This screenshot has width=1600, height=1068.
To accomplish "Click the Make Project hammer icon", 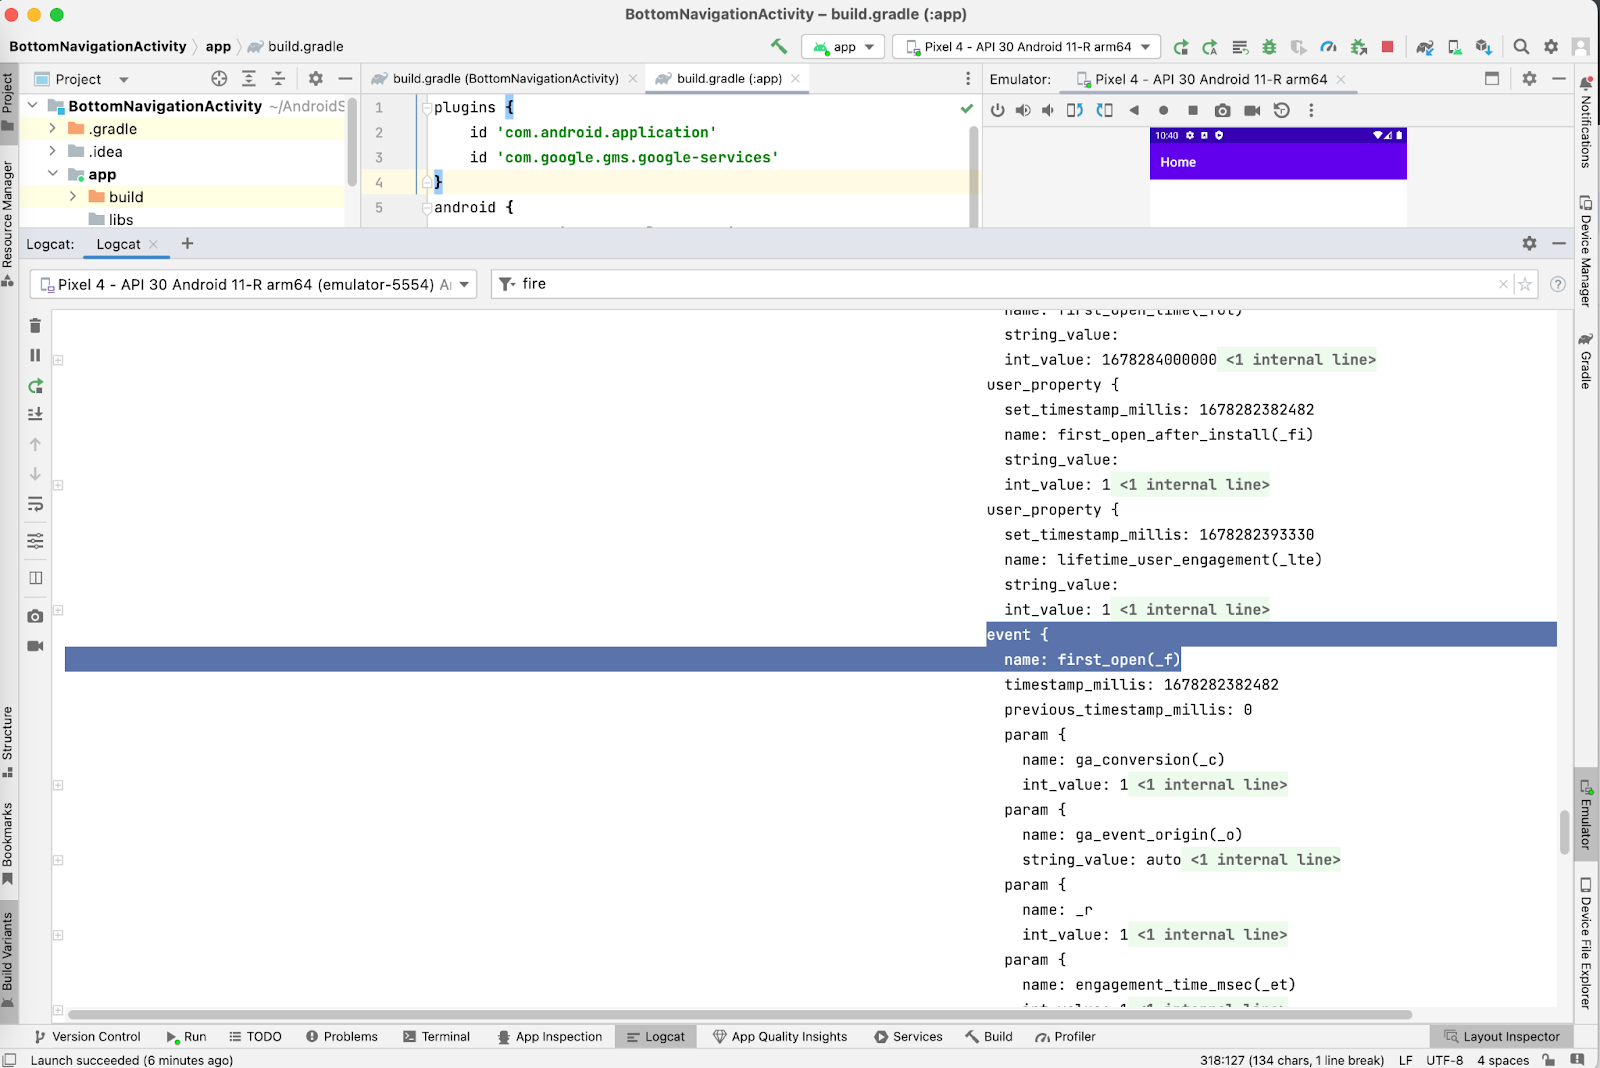I will (x=779, y=46).
